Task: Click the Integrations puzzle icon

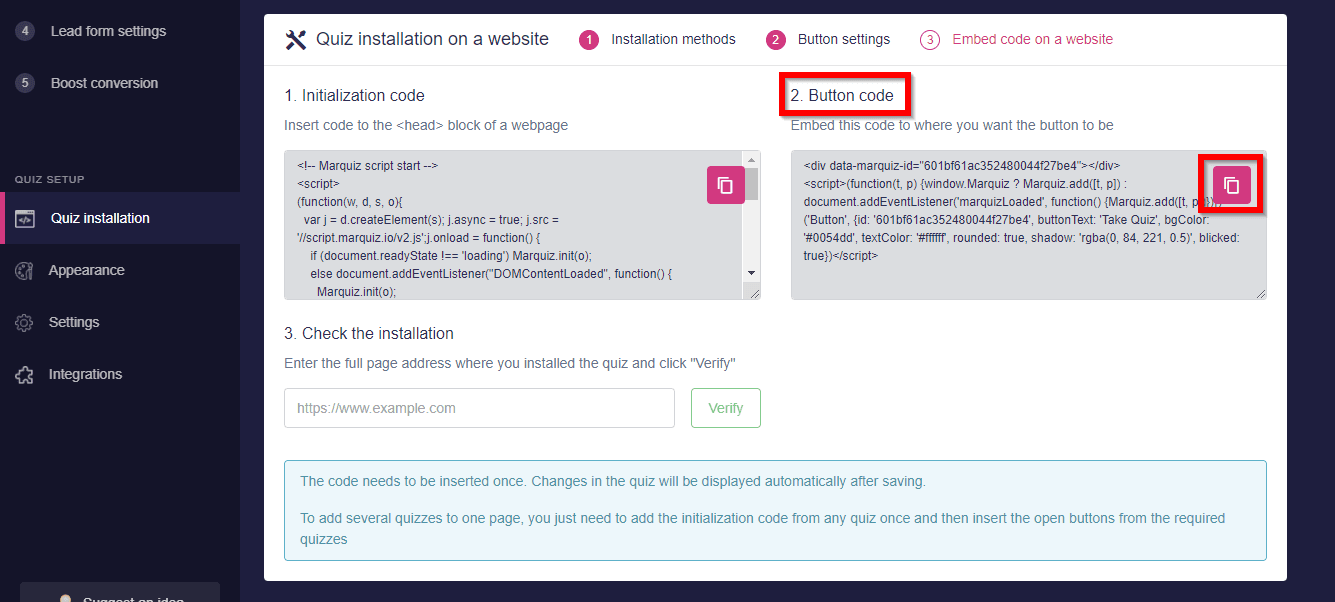Action: pyautogui.click(x=24, y=374)
